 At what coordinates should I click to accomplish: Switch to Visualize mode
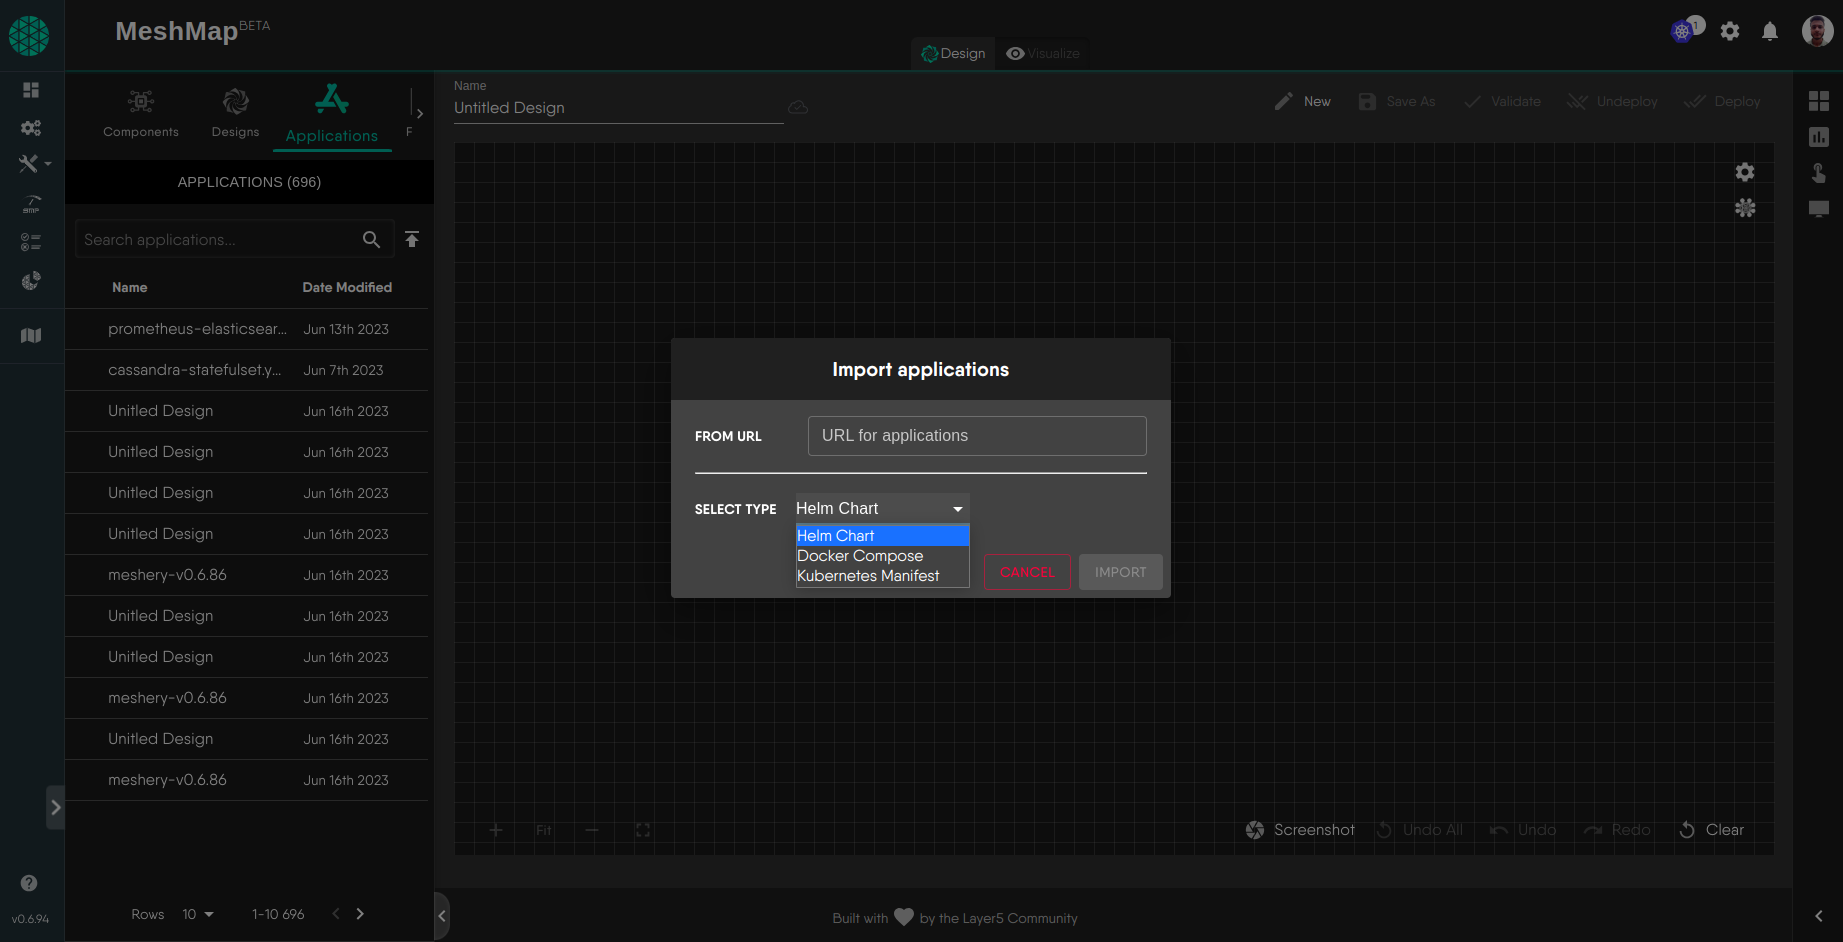click(x=1043, y=53)
